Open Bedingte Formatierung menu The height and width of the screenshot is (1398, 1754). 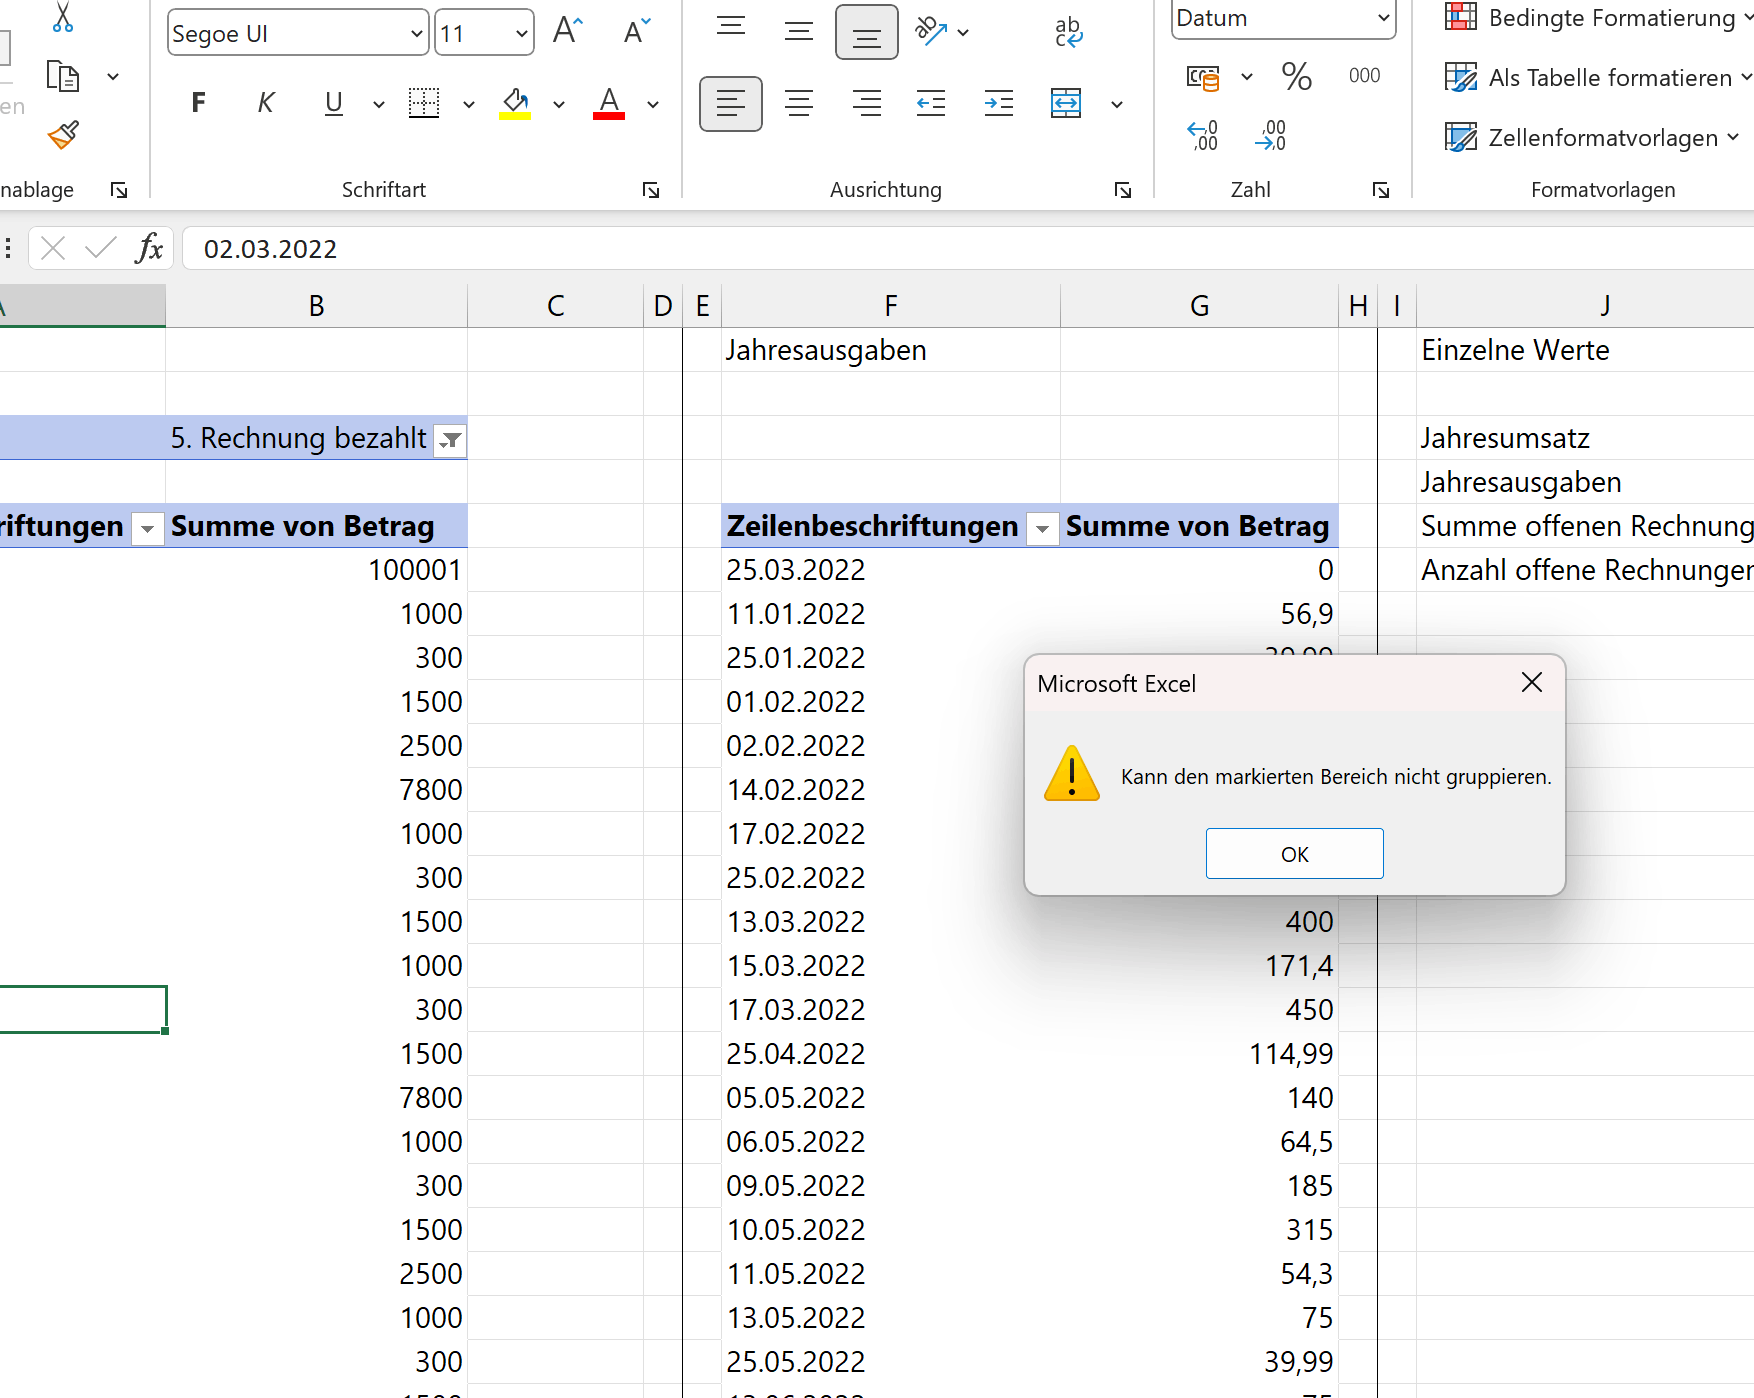1598,18
